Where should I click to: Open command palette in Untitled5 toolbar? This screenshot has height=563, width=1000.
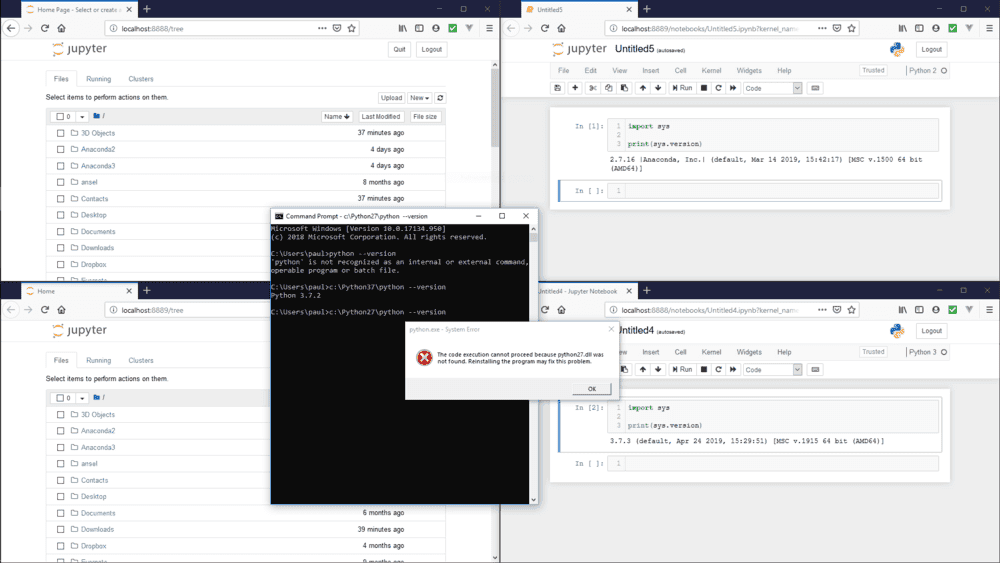pyautogui.click(x=815, y=88)
